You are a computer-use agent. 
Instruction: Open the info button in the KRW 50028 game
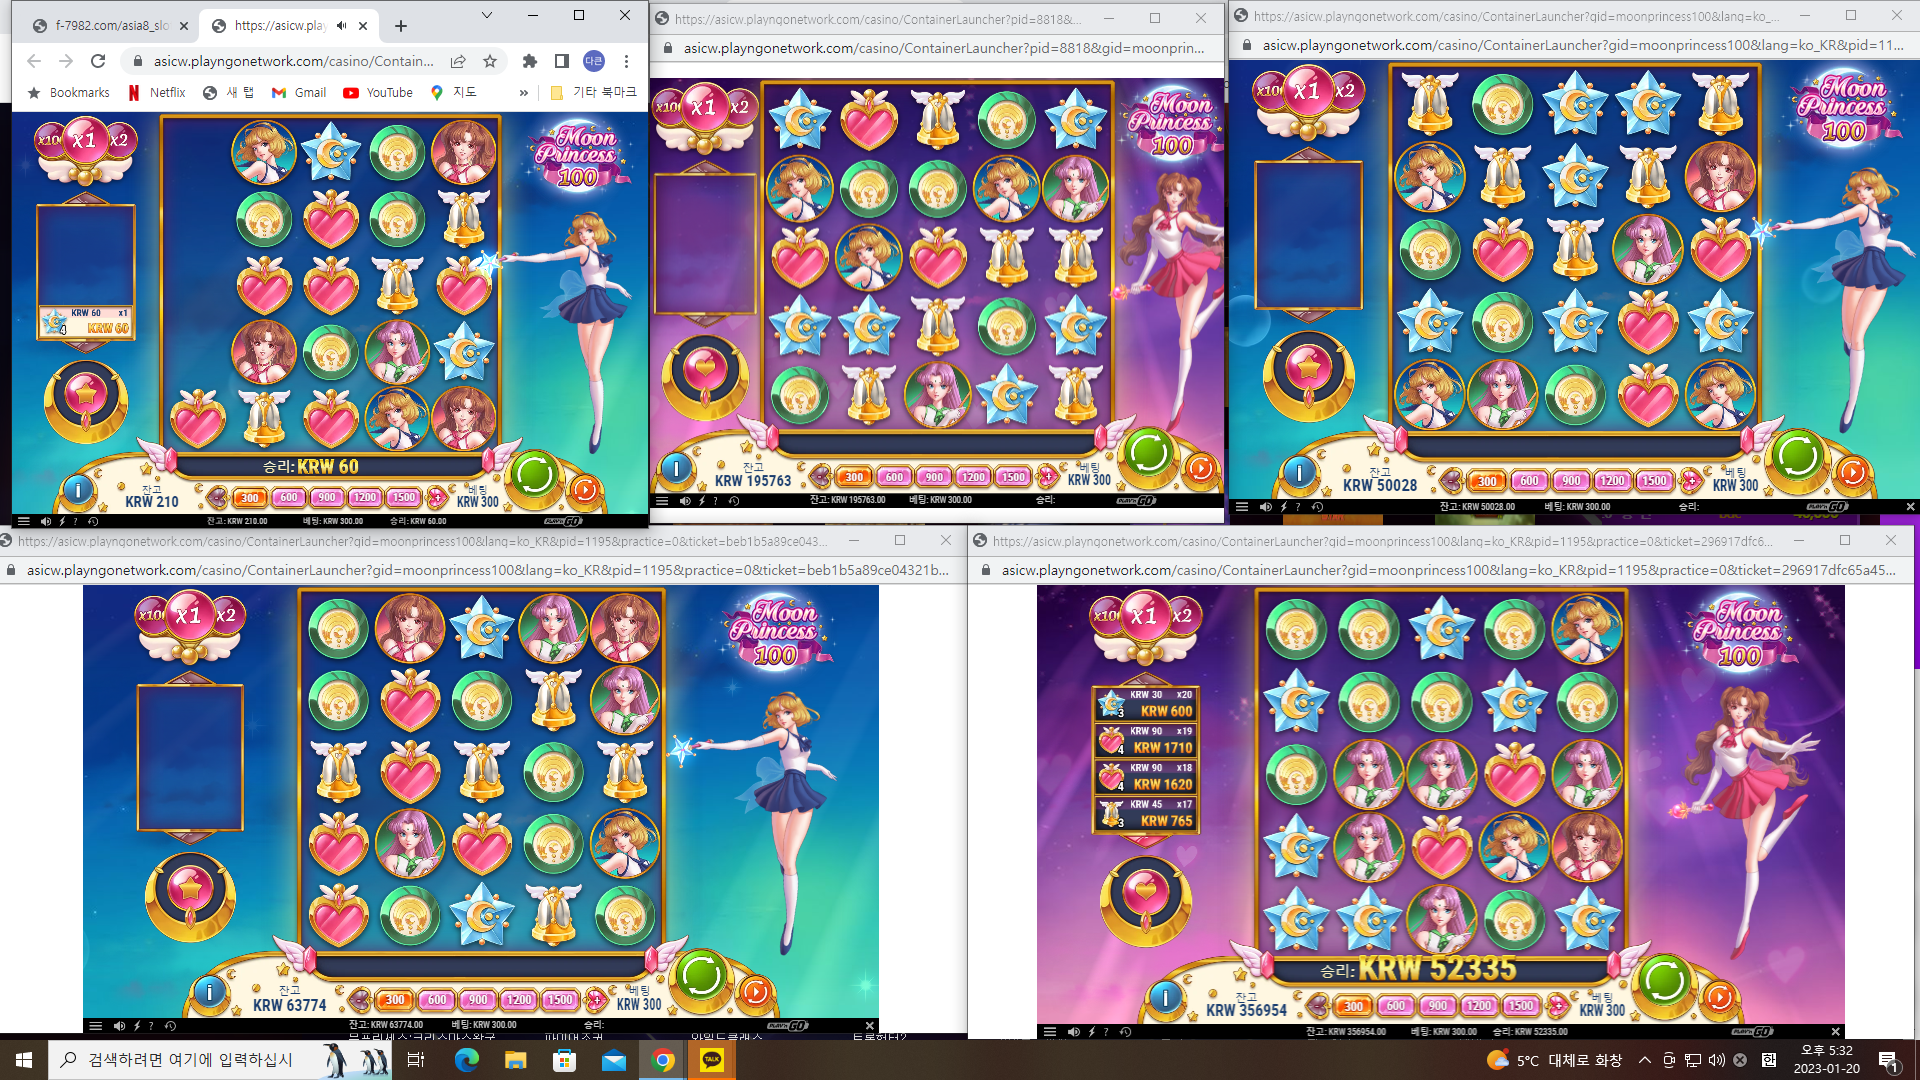(1299, 472)
